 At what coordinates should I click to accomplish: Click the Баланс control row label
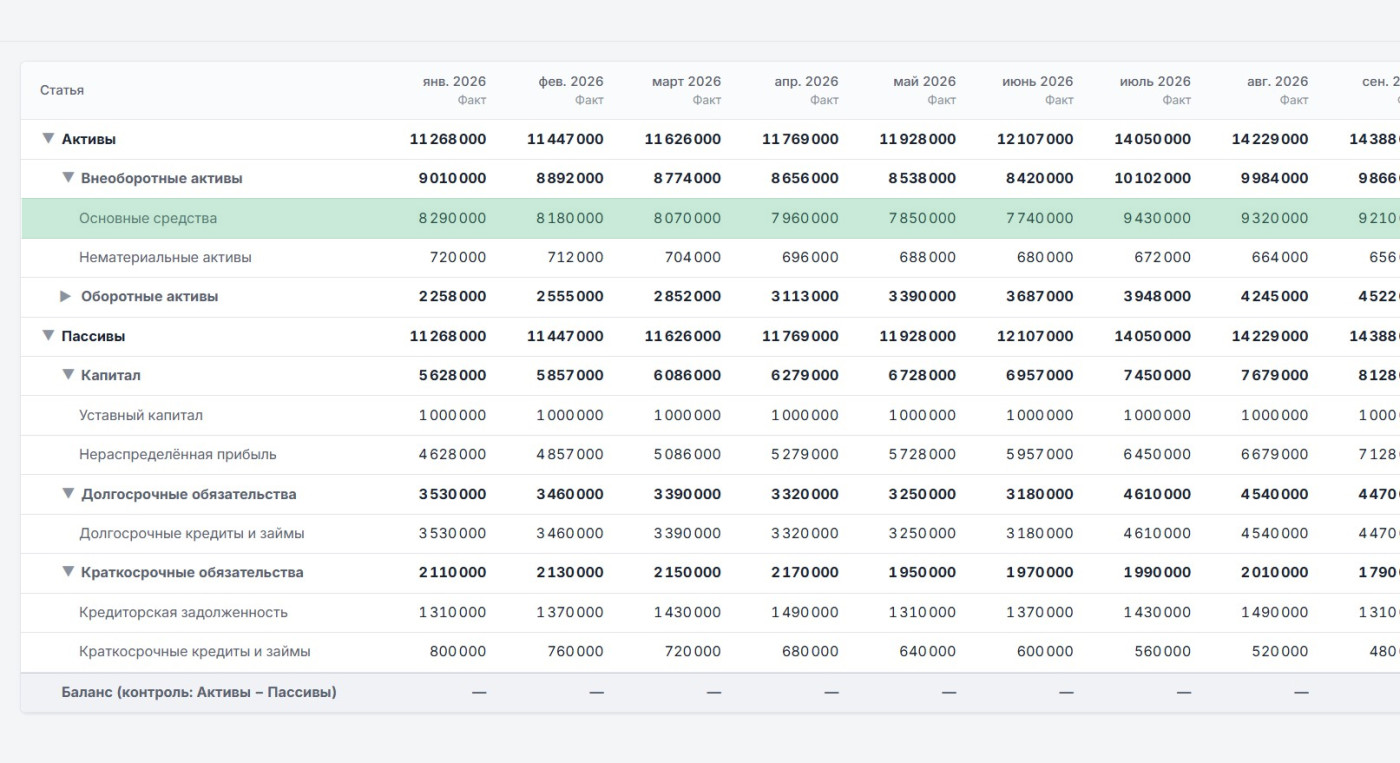(199, 692)
